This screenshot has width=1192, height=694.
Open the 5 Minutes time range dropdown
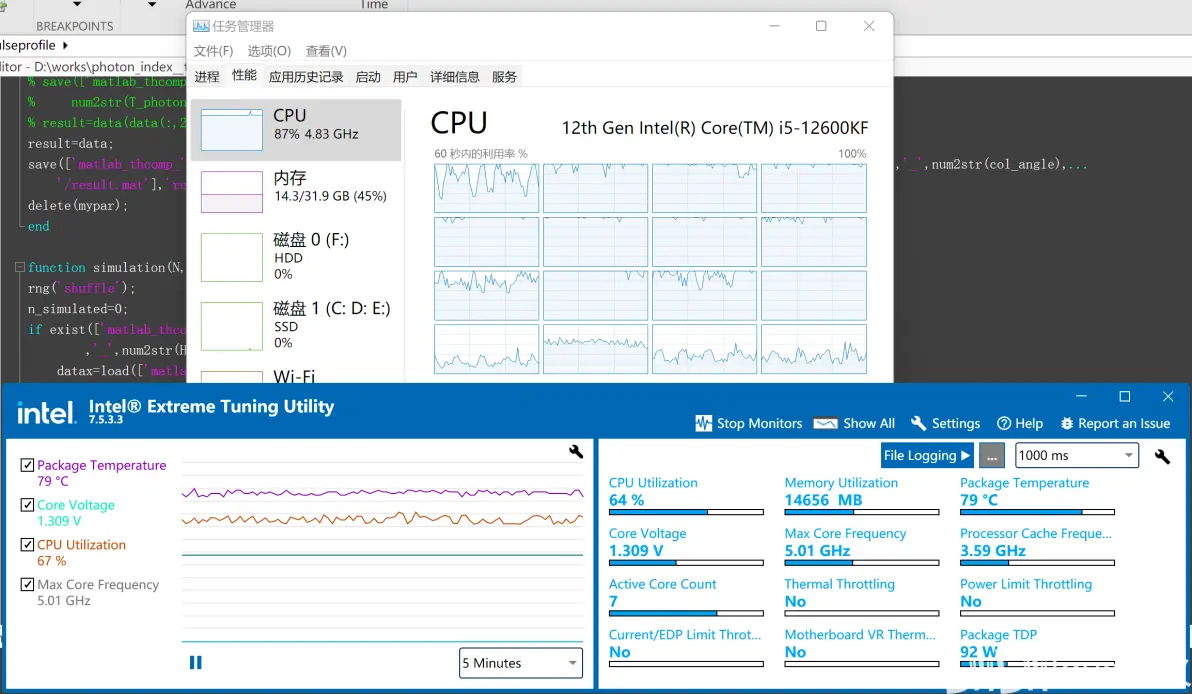tap(521, 663)
